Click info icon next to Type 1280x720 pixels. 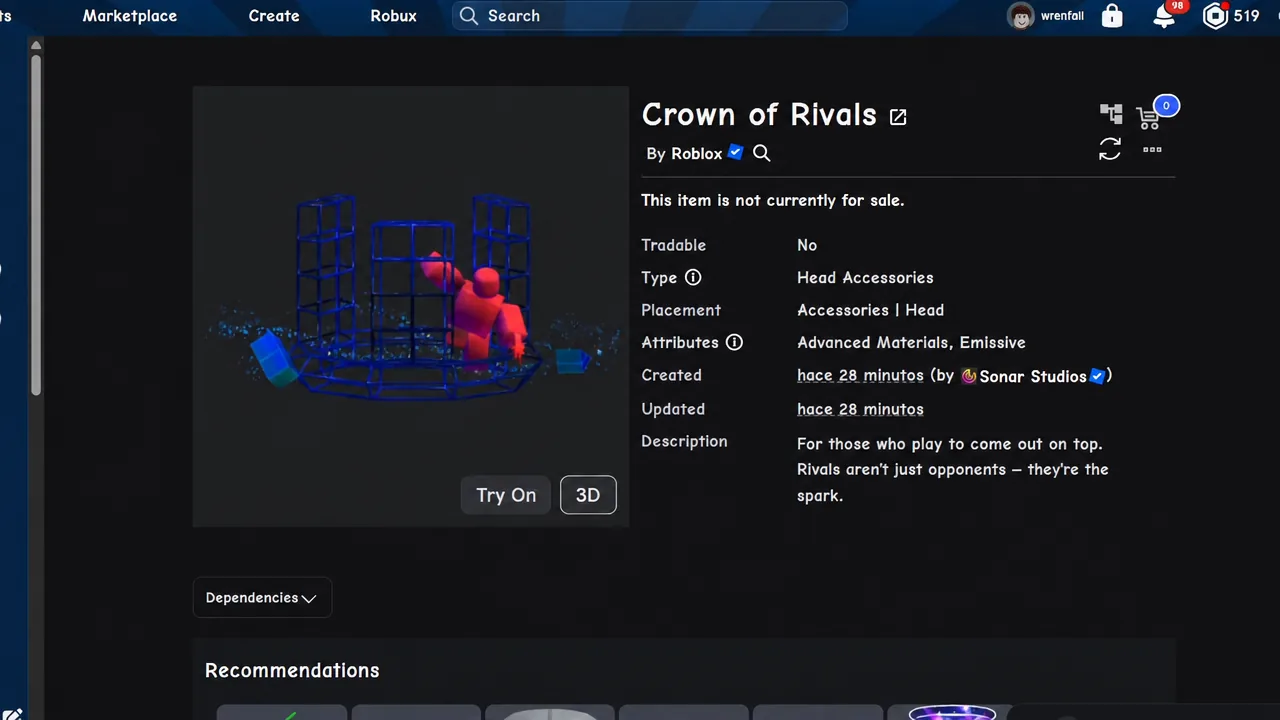click(693, 278)
